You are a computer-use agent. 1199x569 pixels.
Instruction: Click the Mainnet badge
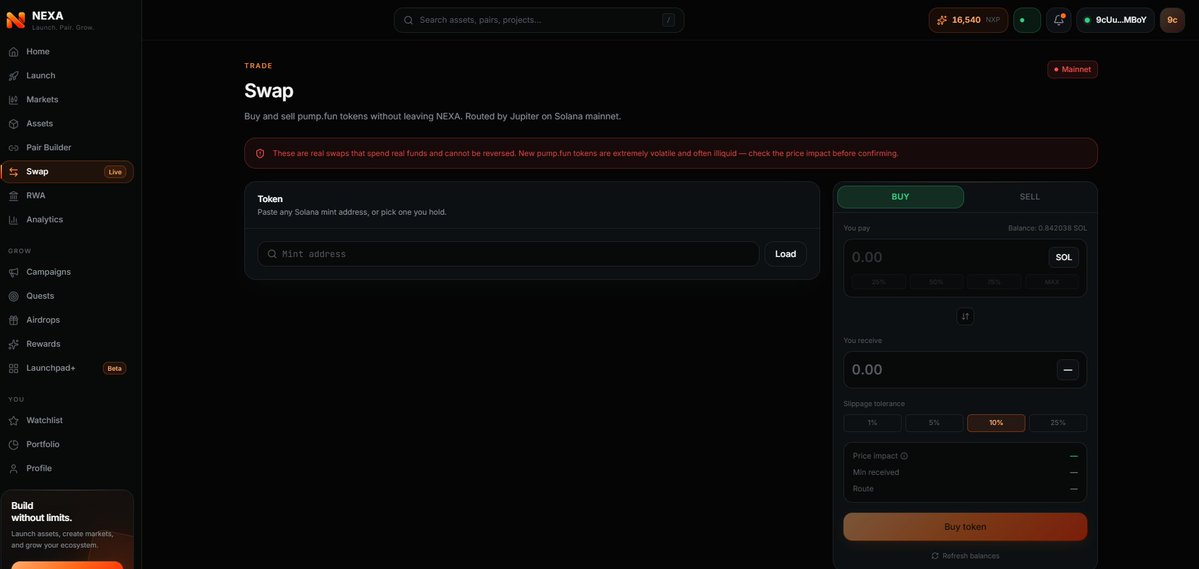[x=1072, y=70]
